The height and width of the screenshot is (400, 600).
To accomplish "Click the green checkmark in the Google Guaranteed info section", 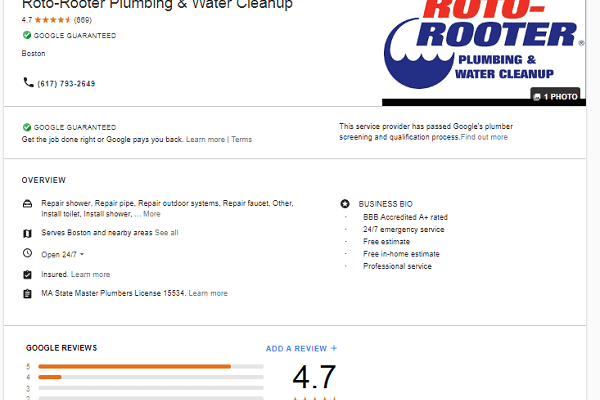I will coord(27,127).
